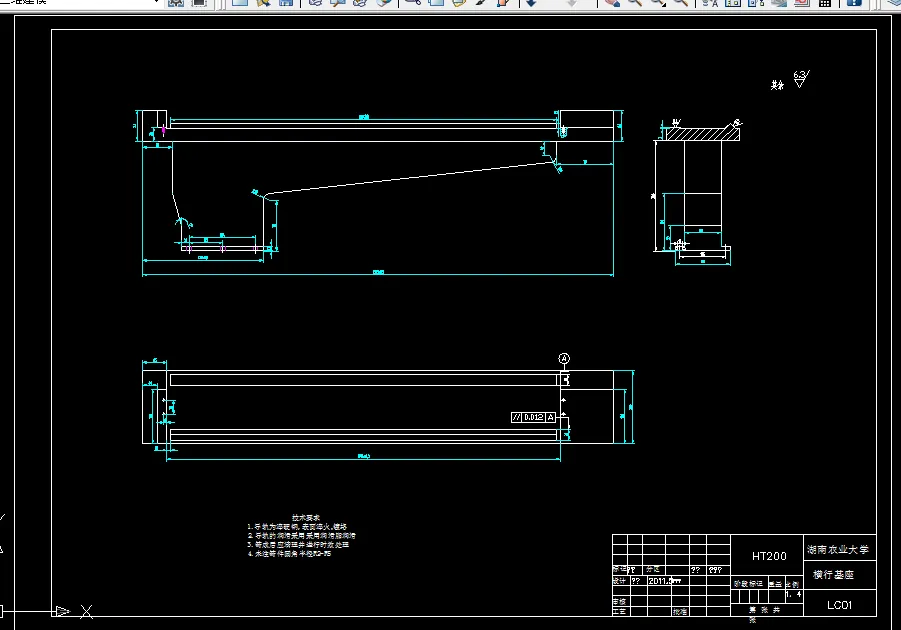Open the Sheet Set Manager icon

(x=779, y=3)
